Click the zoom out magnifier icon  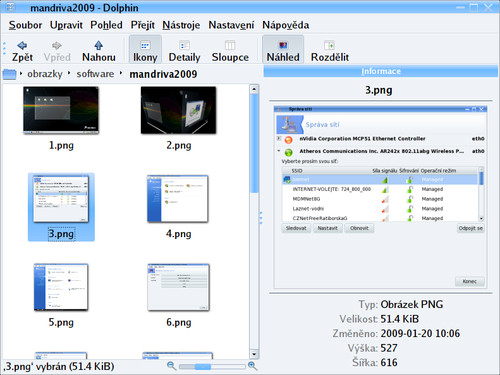tap(172, 366)
